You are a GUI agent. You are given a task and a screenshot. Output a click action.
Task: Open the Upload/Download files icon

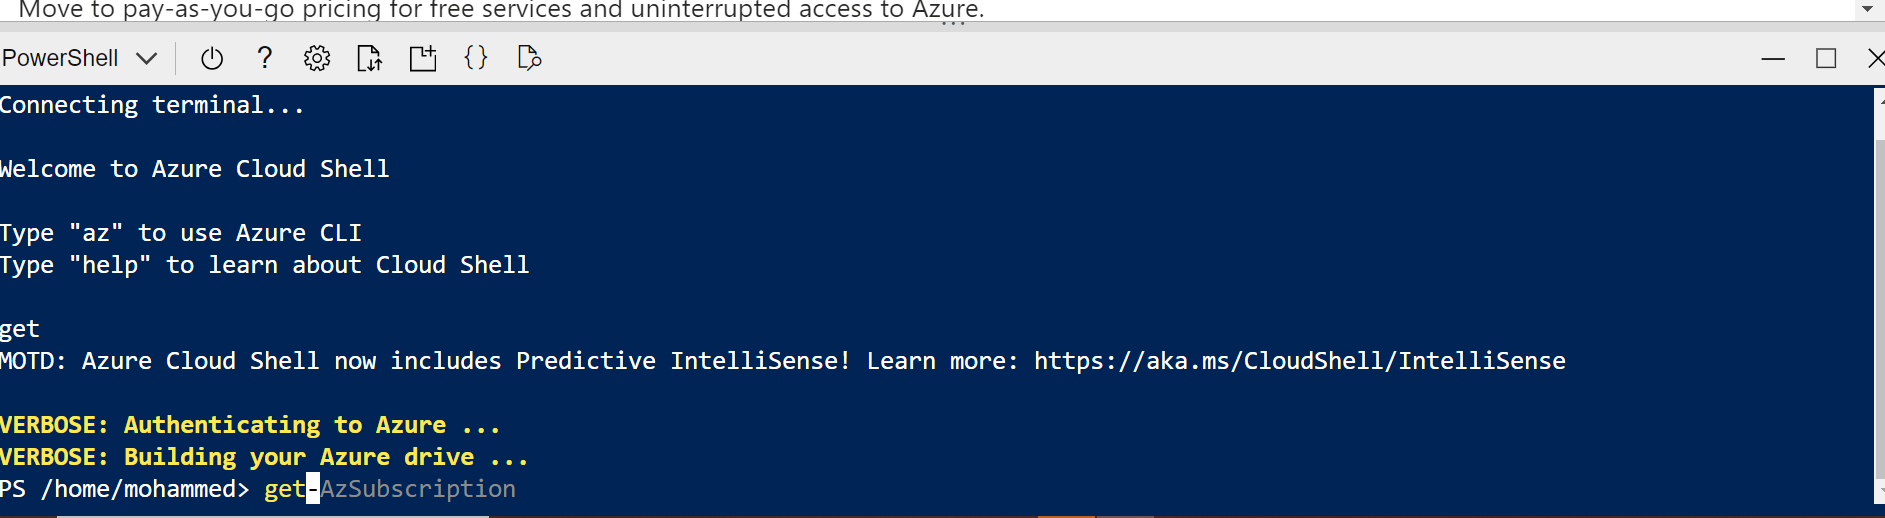(370, 58)
